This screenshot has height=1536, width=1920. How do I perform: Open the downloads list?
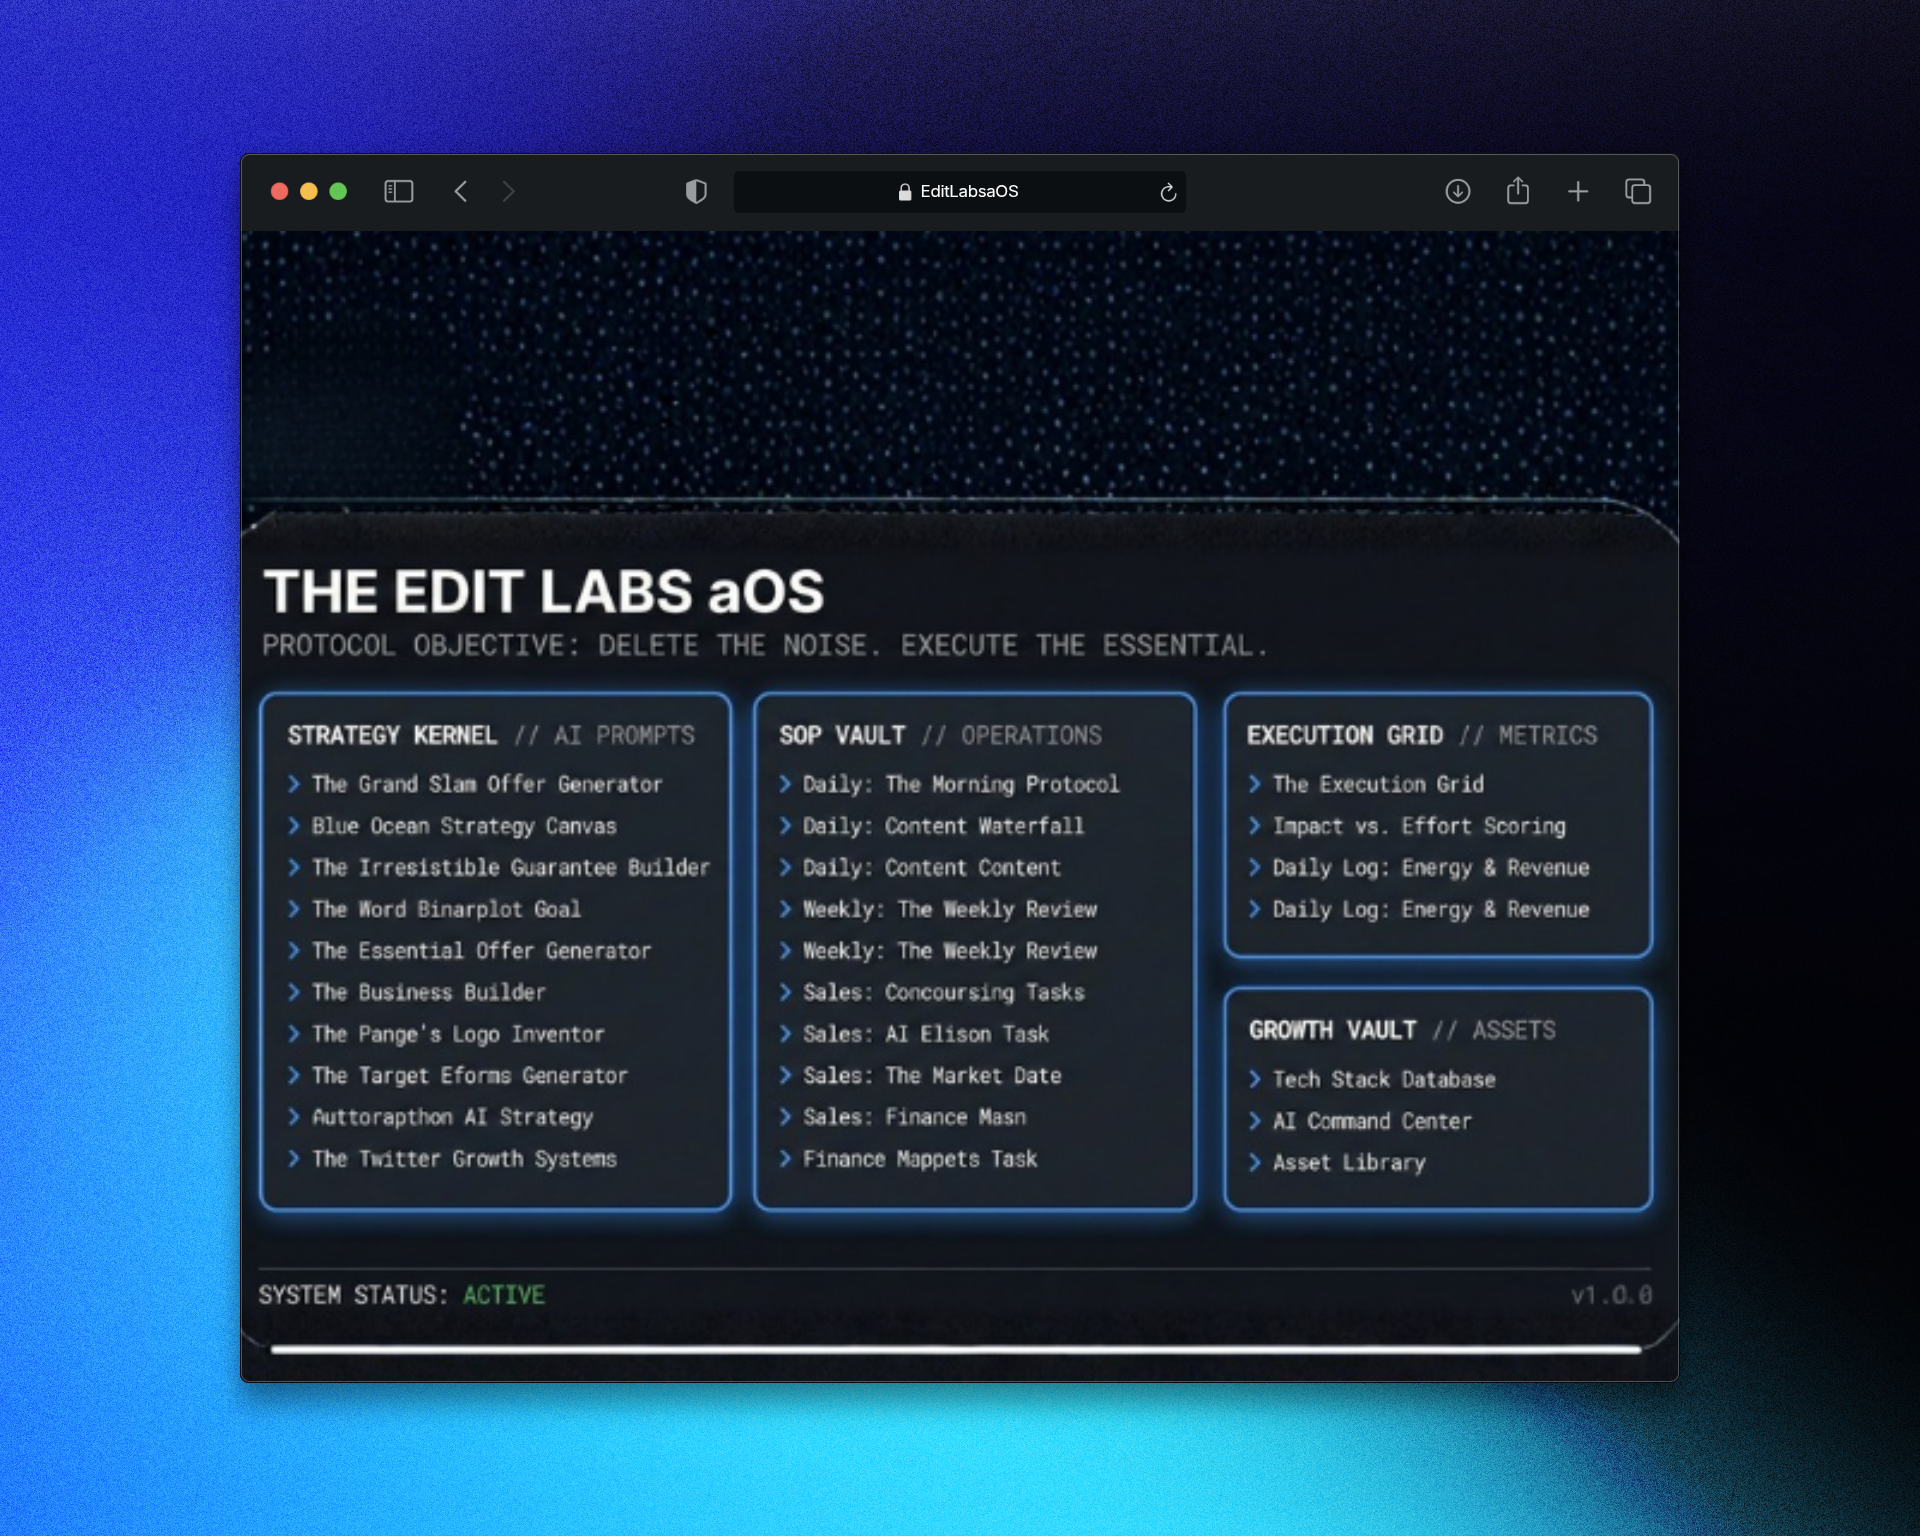1458,191
